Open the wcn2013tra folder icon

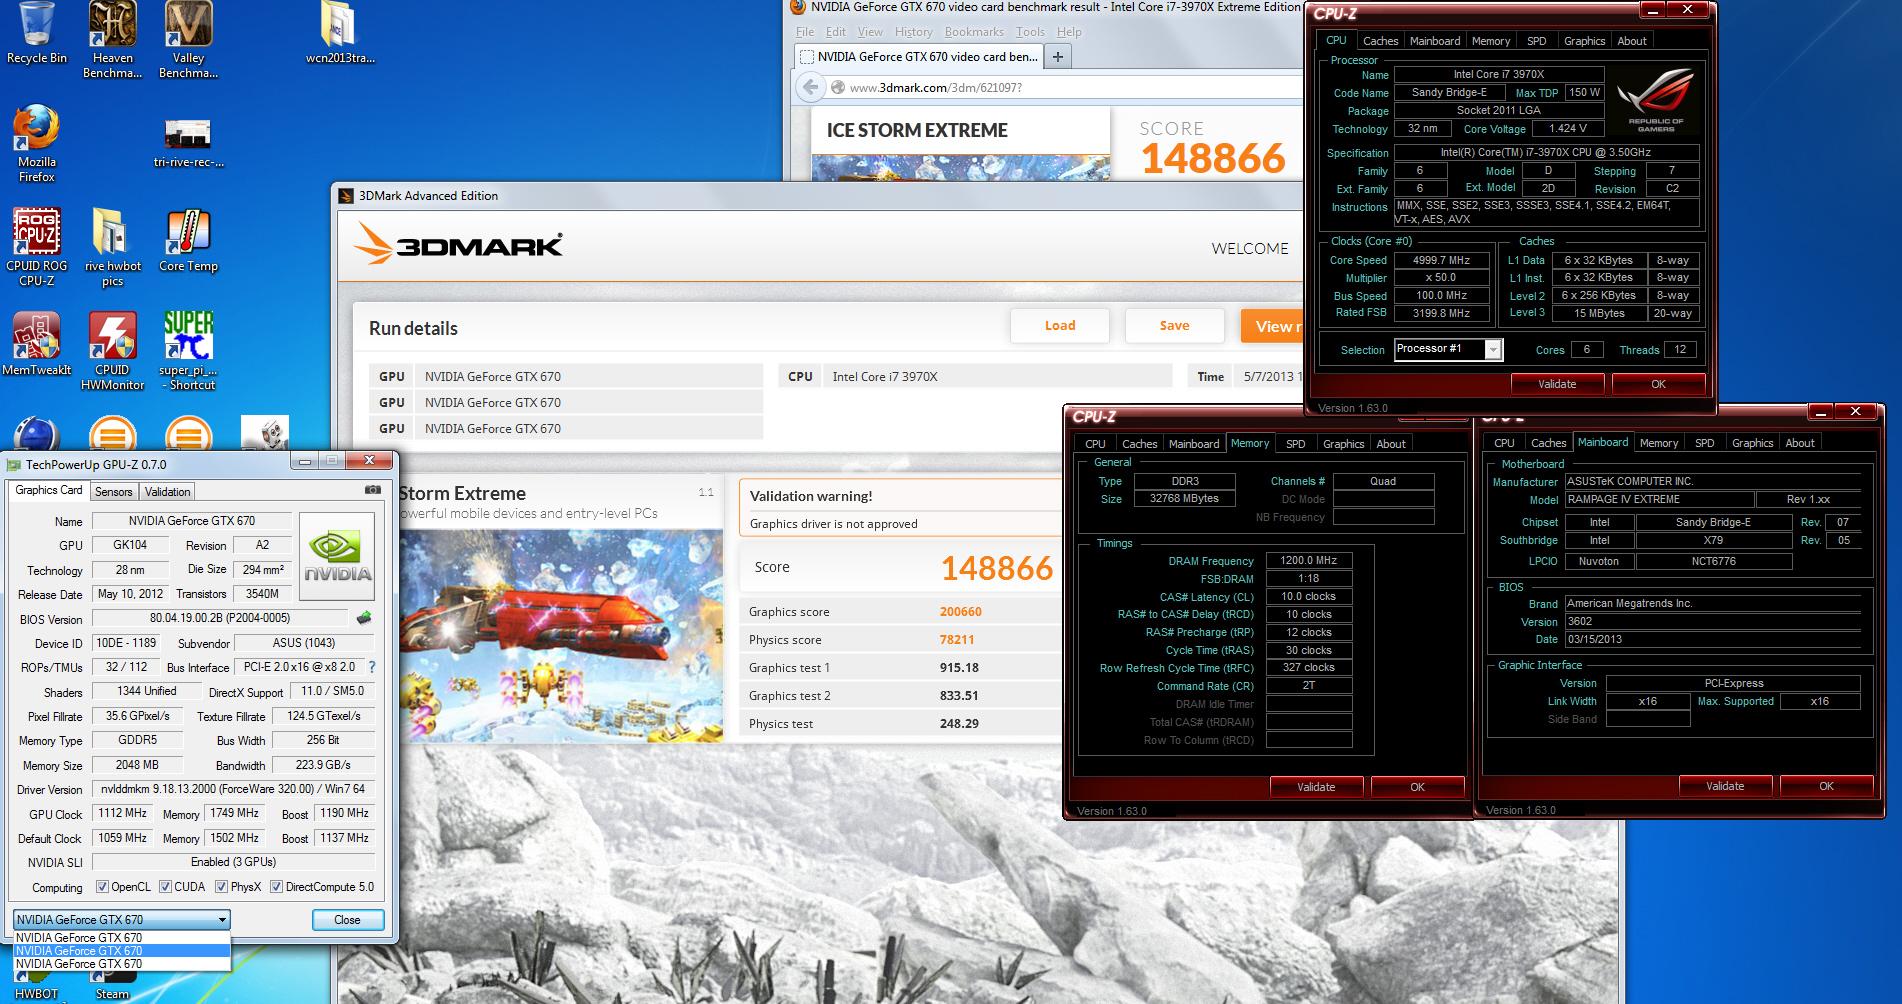point(340,33)
